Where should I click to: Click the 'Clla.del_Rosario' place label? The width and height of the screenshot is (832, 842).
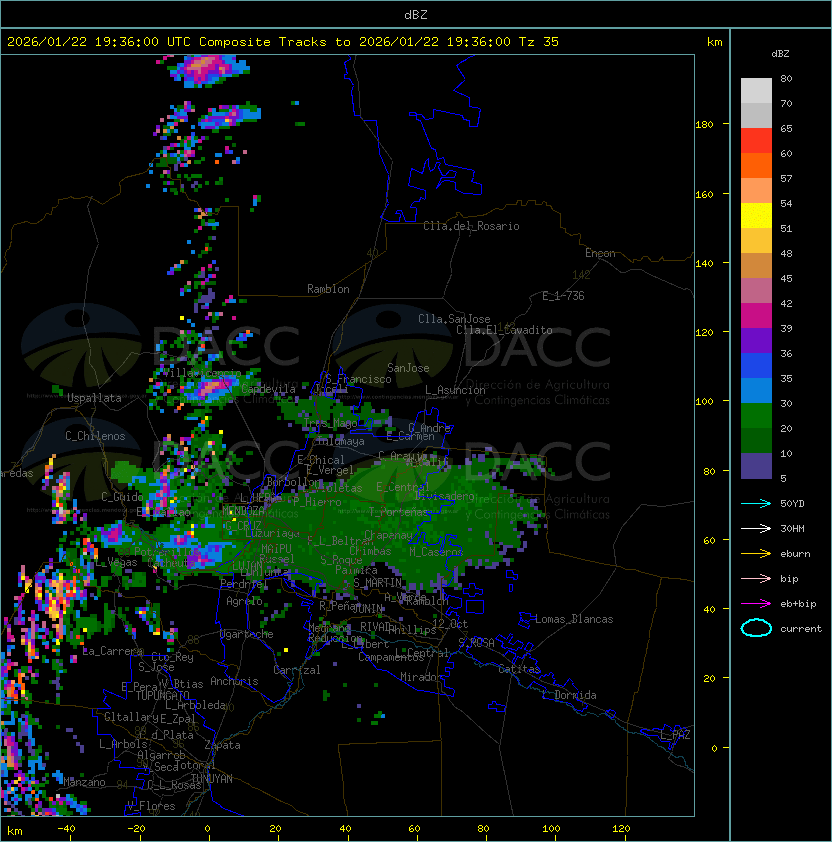point(471,226)
